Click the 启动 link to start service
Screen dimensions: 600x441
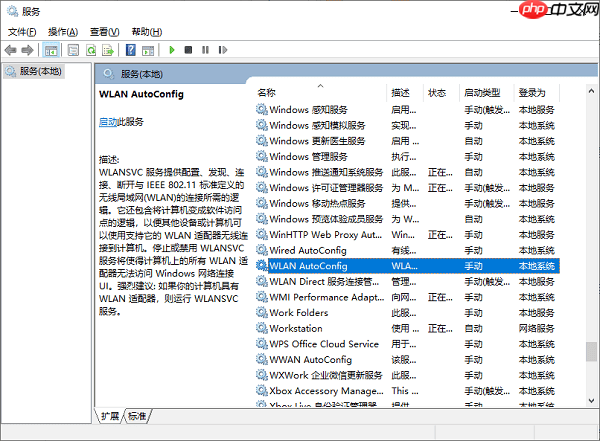pos(108,122)
